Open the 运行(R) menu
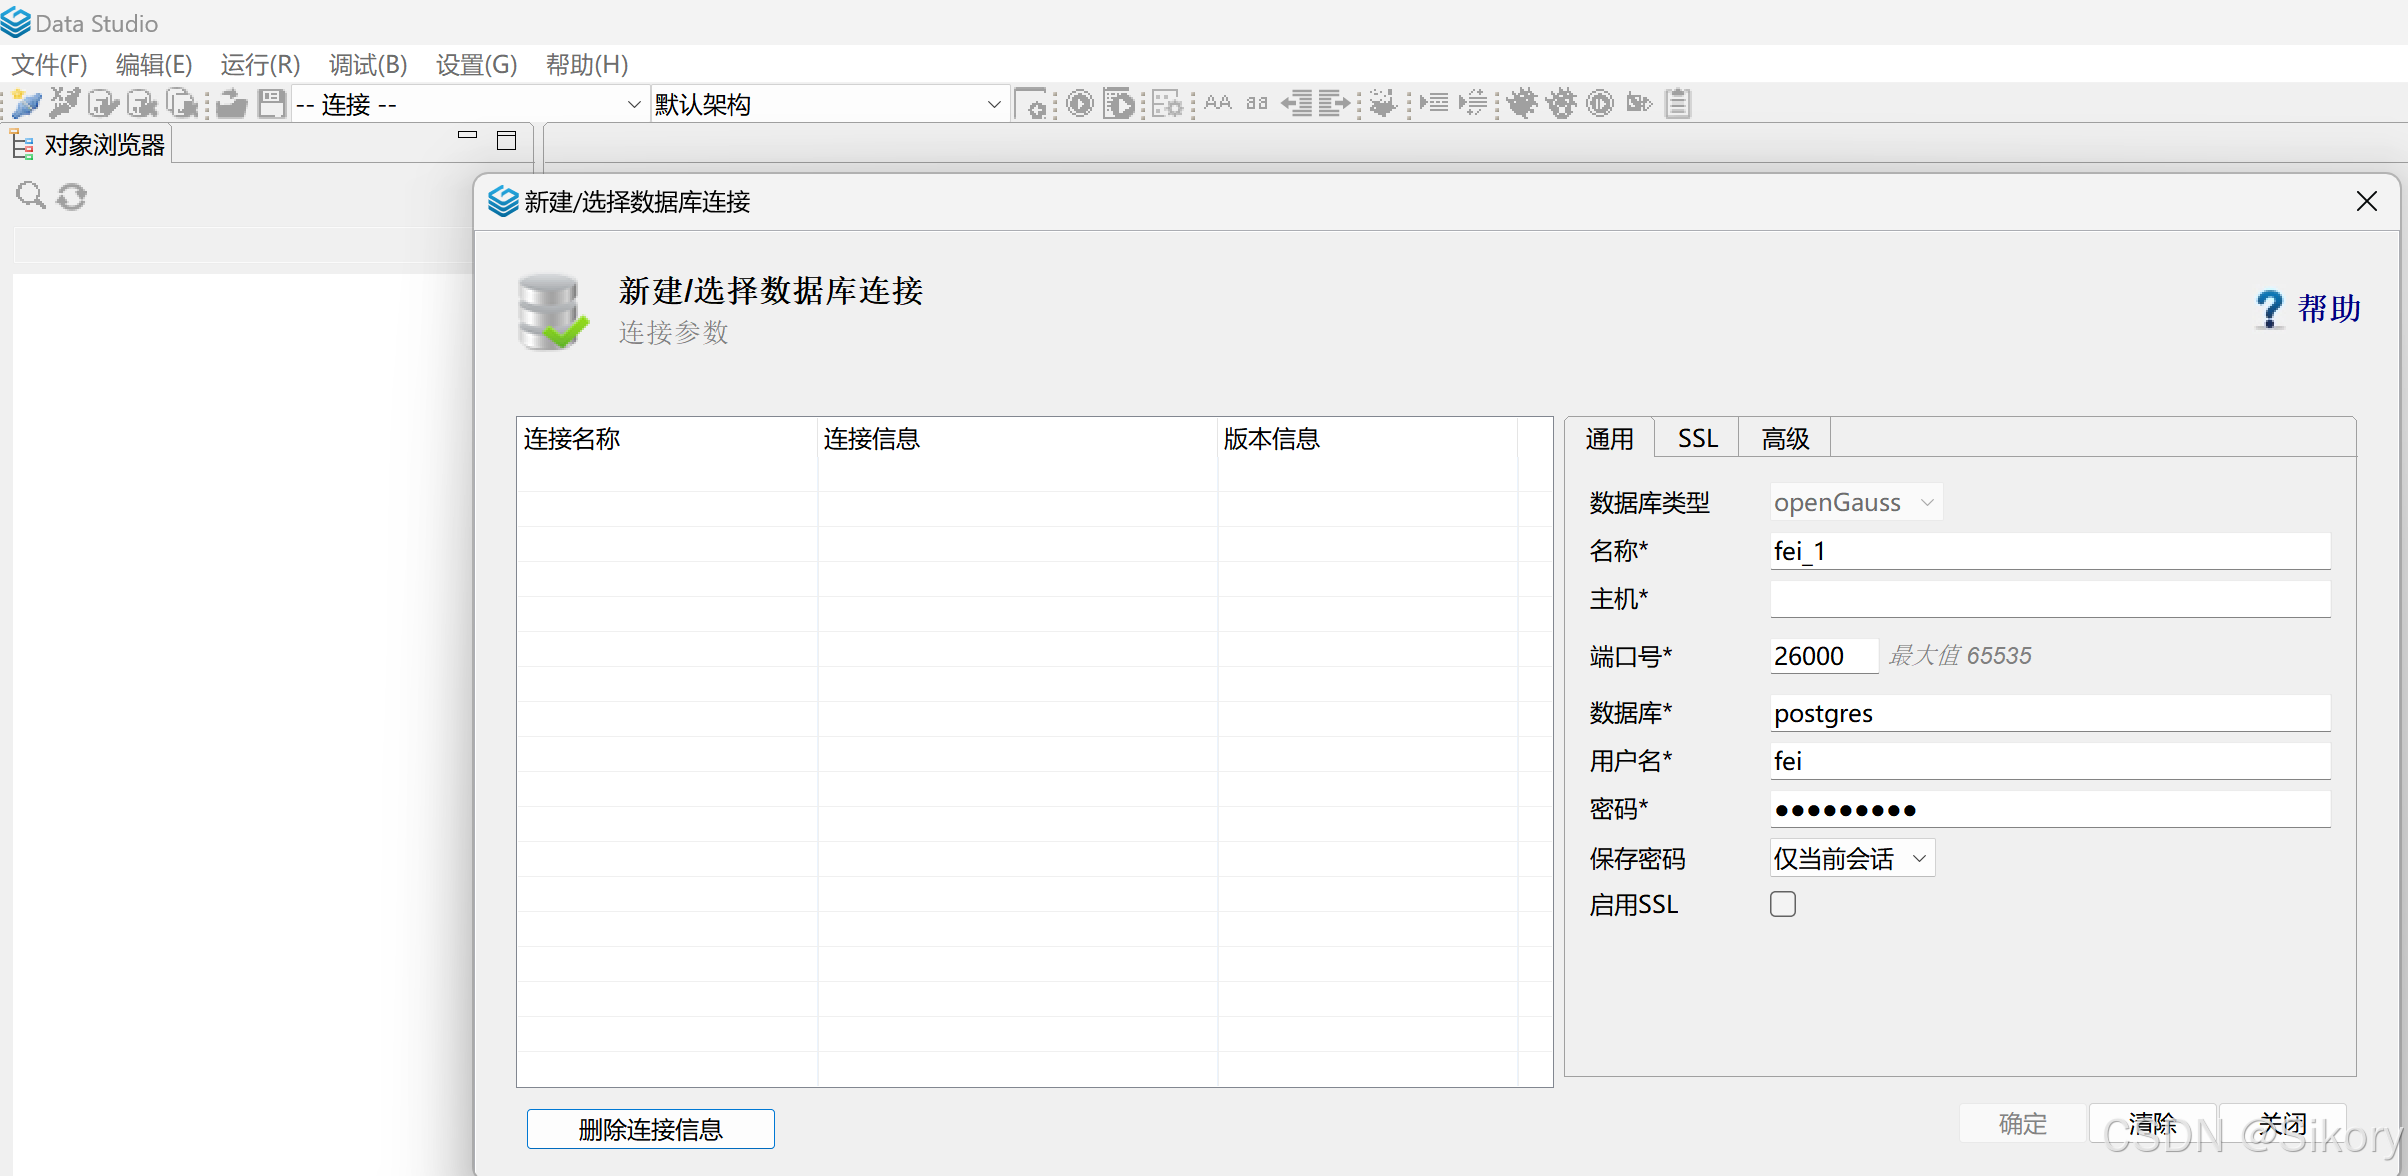Image resolution: width=2408 pixels, height=1176 pixels. click(x=260, y=65)
